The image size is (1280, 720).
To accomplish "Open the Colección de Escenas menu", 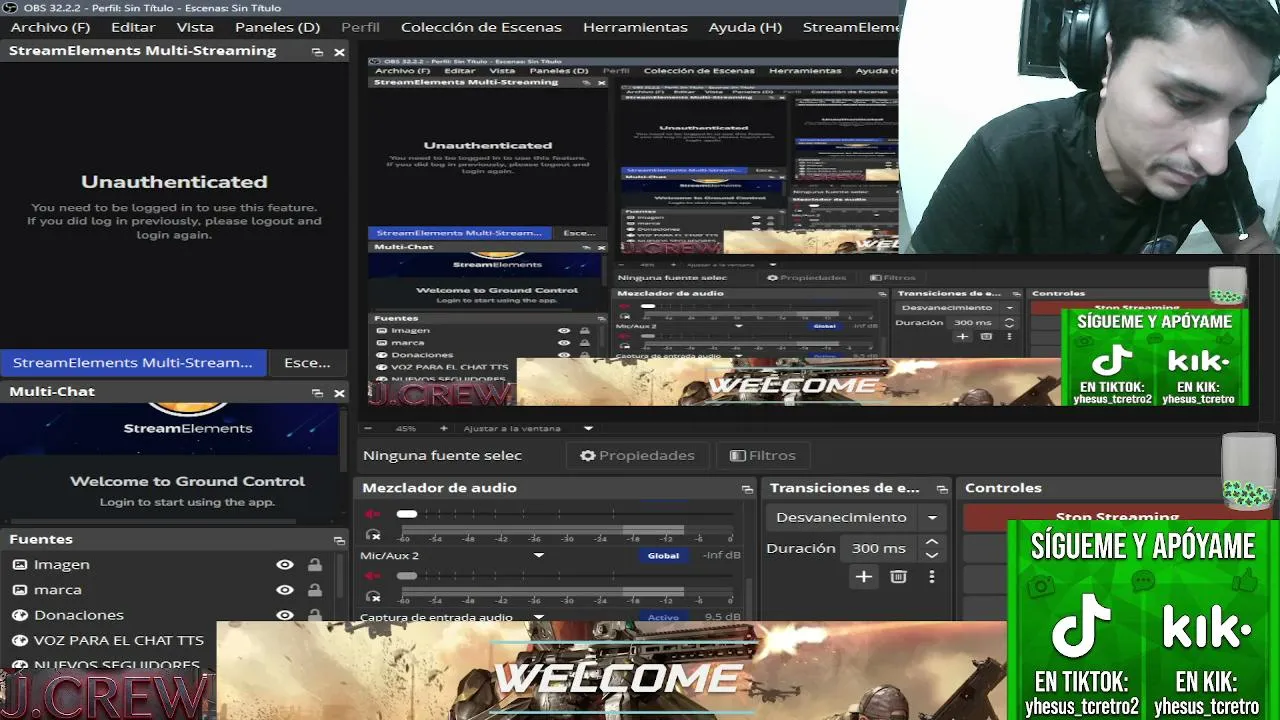I will point(481,27).
